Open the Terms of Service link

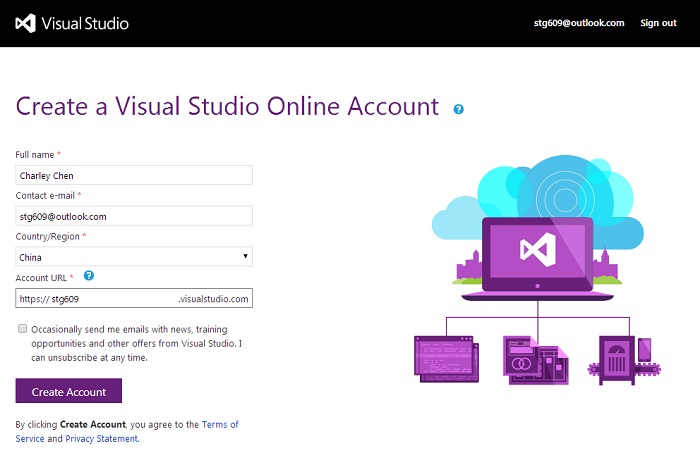[x=127, y=431]
